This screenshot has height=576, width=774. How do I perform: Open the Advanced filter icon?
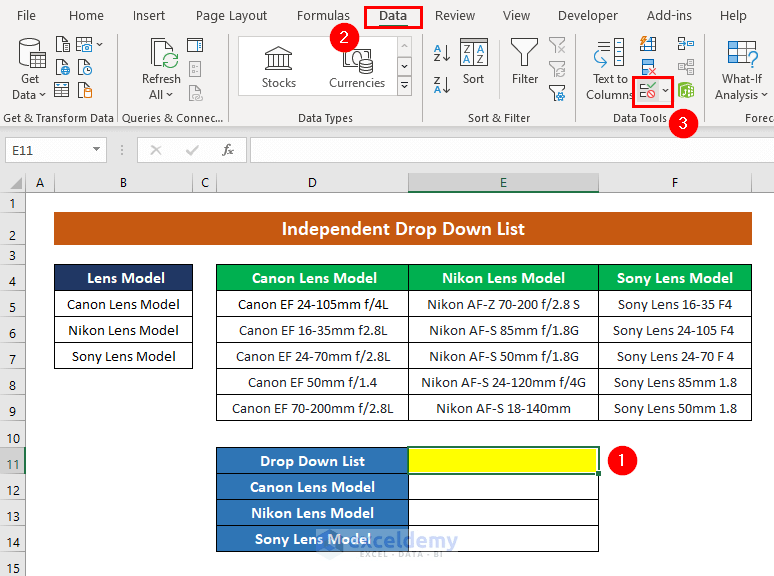(x=557, y=92)
